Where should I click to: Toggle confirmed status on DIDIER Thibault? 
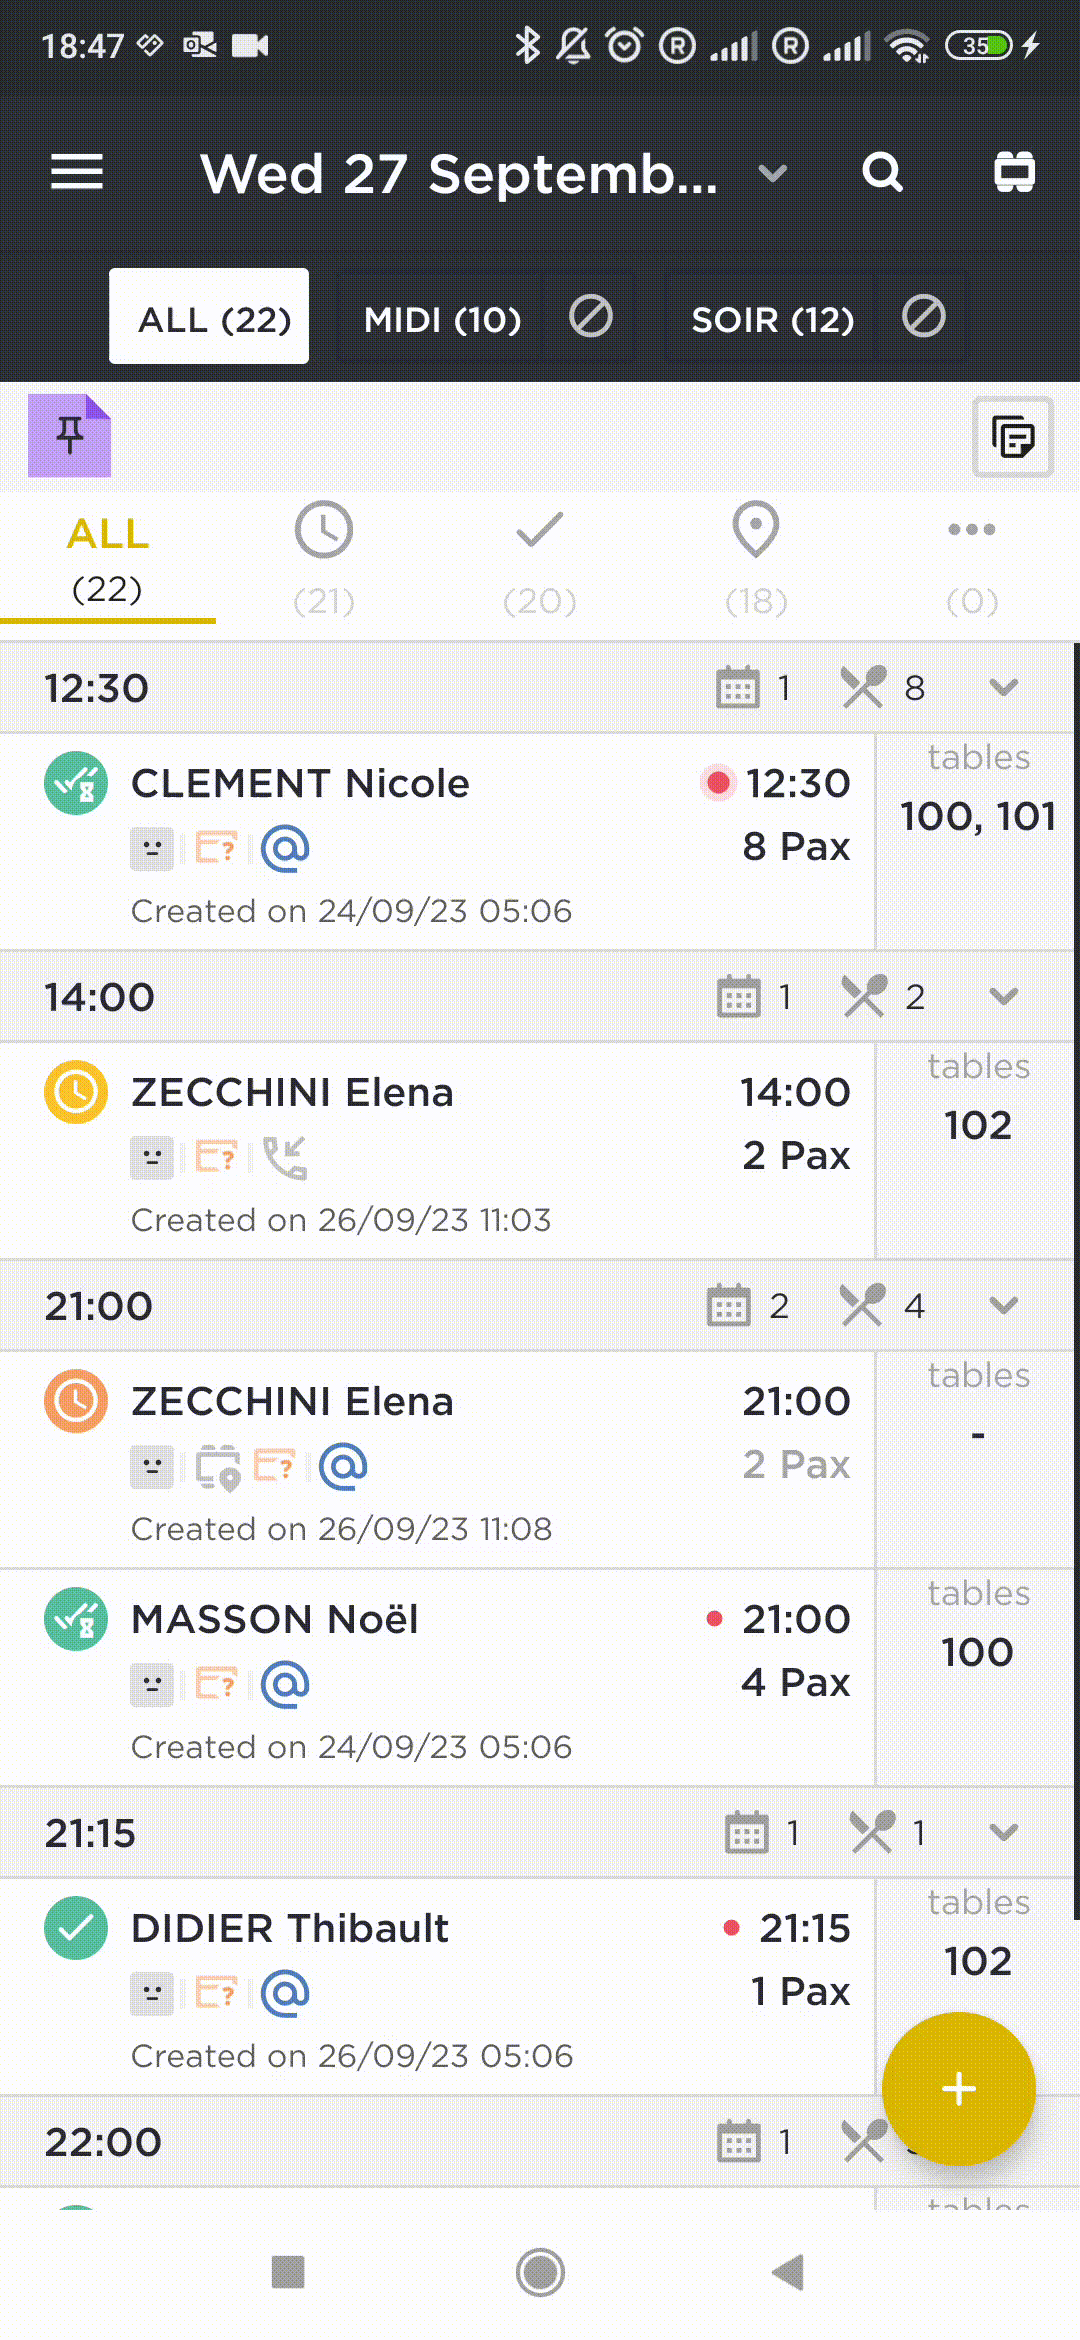coord(76,1927)
